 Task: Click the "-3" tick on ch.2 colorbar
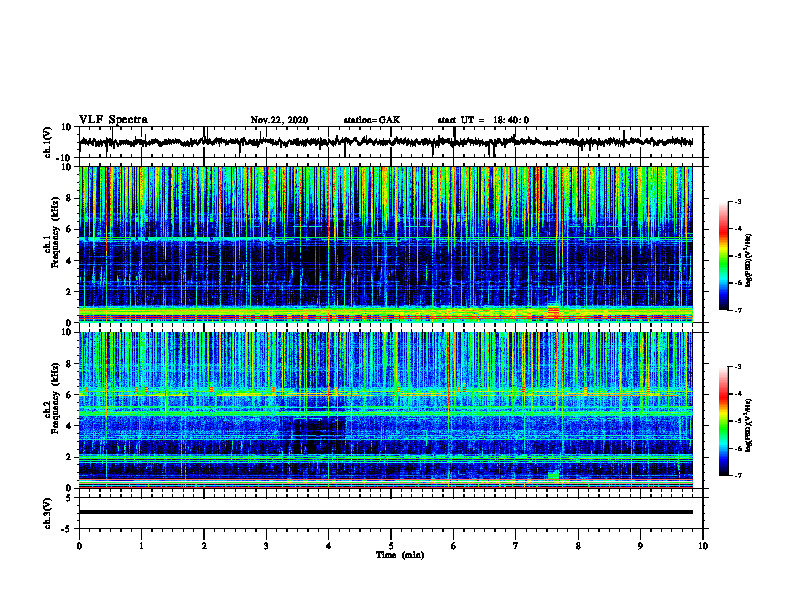(x=738, y=367)
